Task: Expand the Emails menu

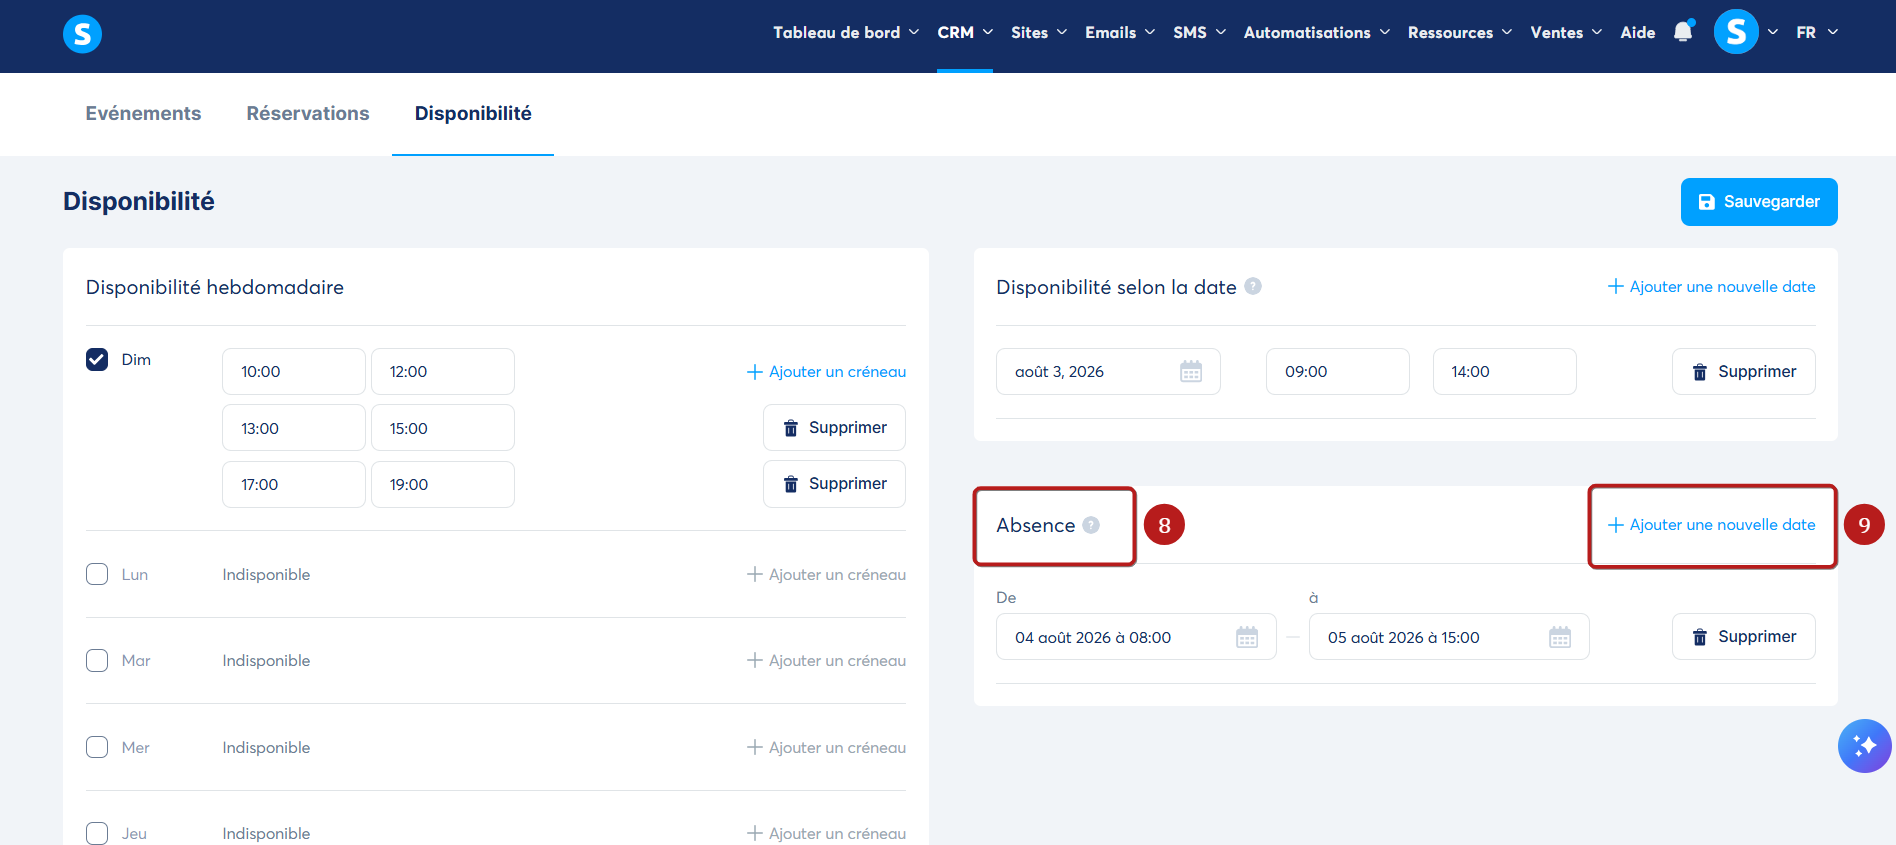Action: [1120, 32]
